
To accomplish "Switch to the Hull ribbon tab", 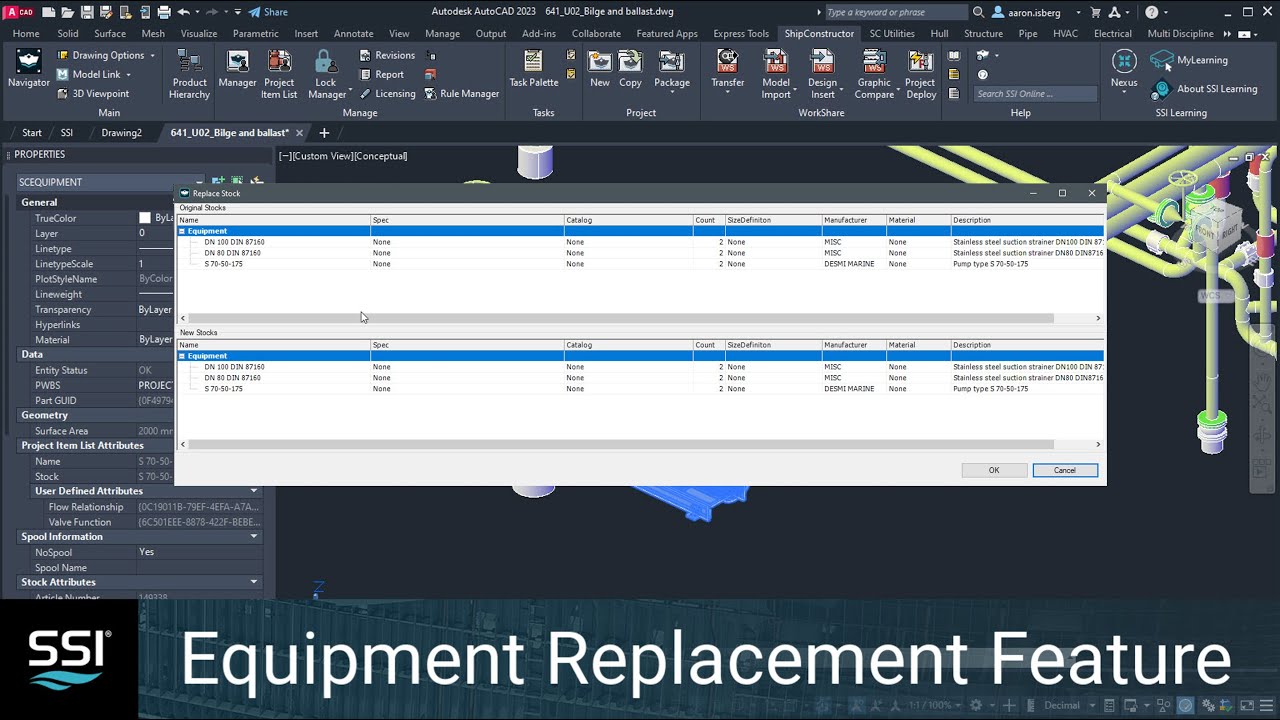I will [939, 33].
